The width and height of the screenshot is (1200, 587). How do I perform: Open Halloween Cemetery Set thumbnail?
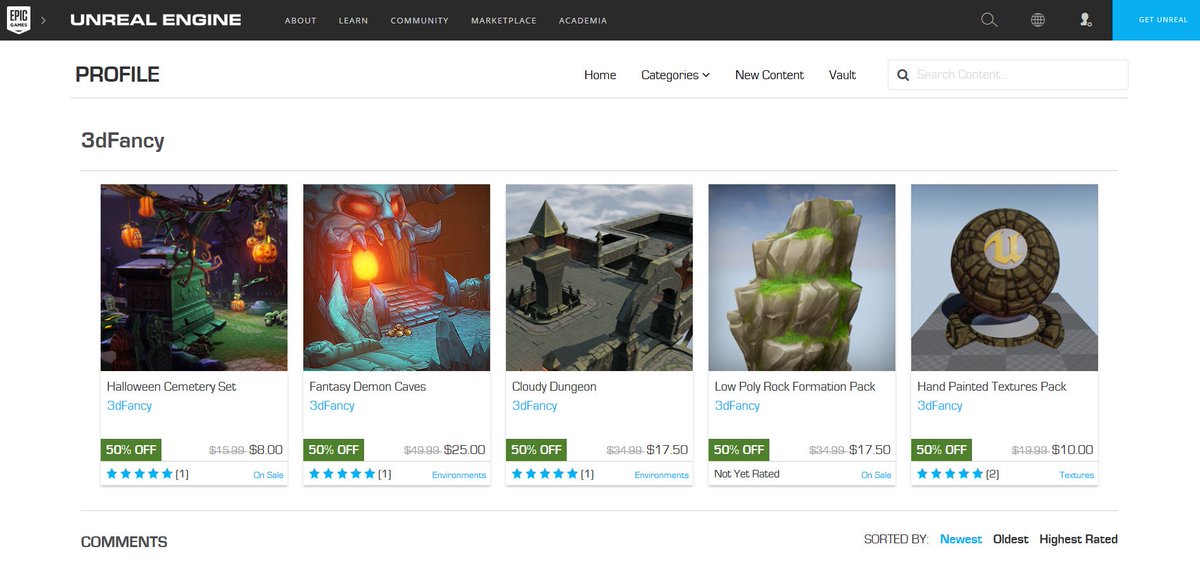tap(194, 277)
